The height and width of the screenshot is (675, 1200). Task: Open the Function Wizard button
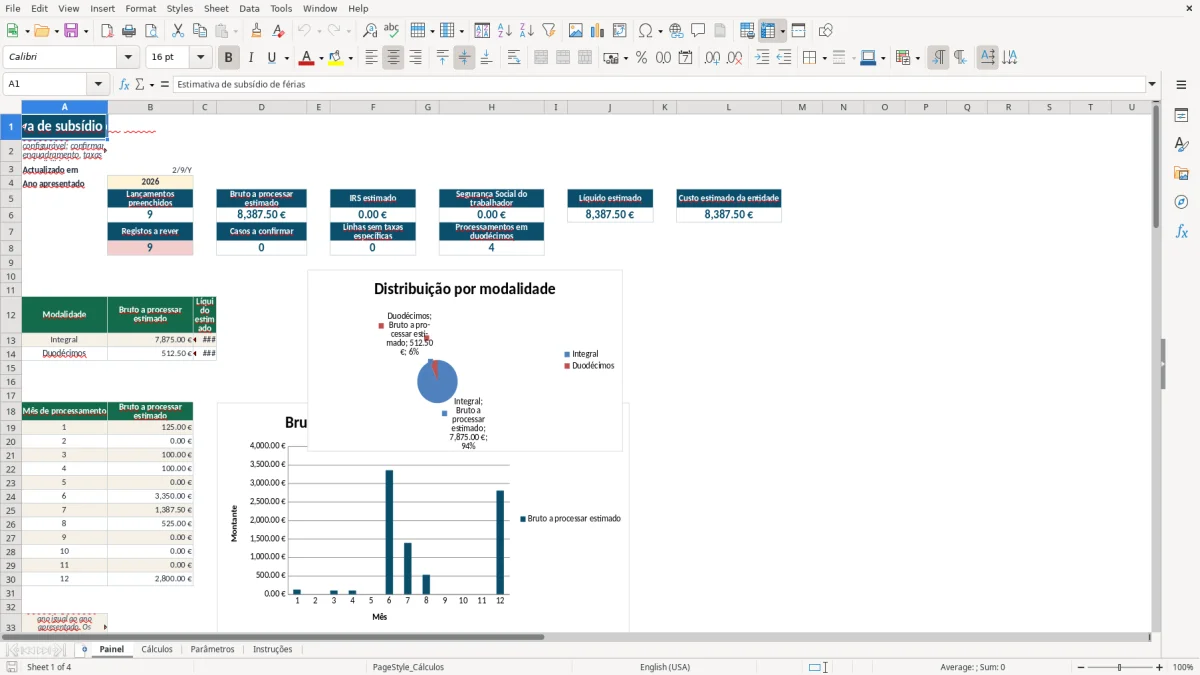pos(125,84)
